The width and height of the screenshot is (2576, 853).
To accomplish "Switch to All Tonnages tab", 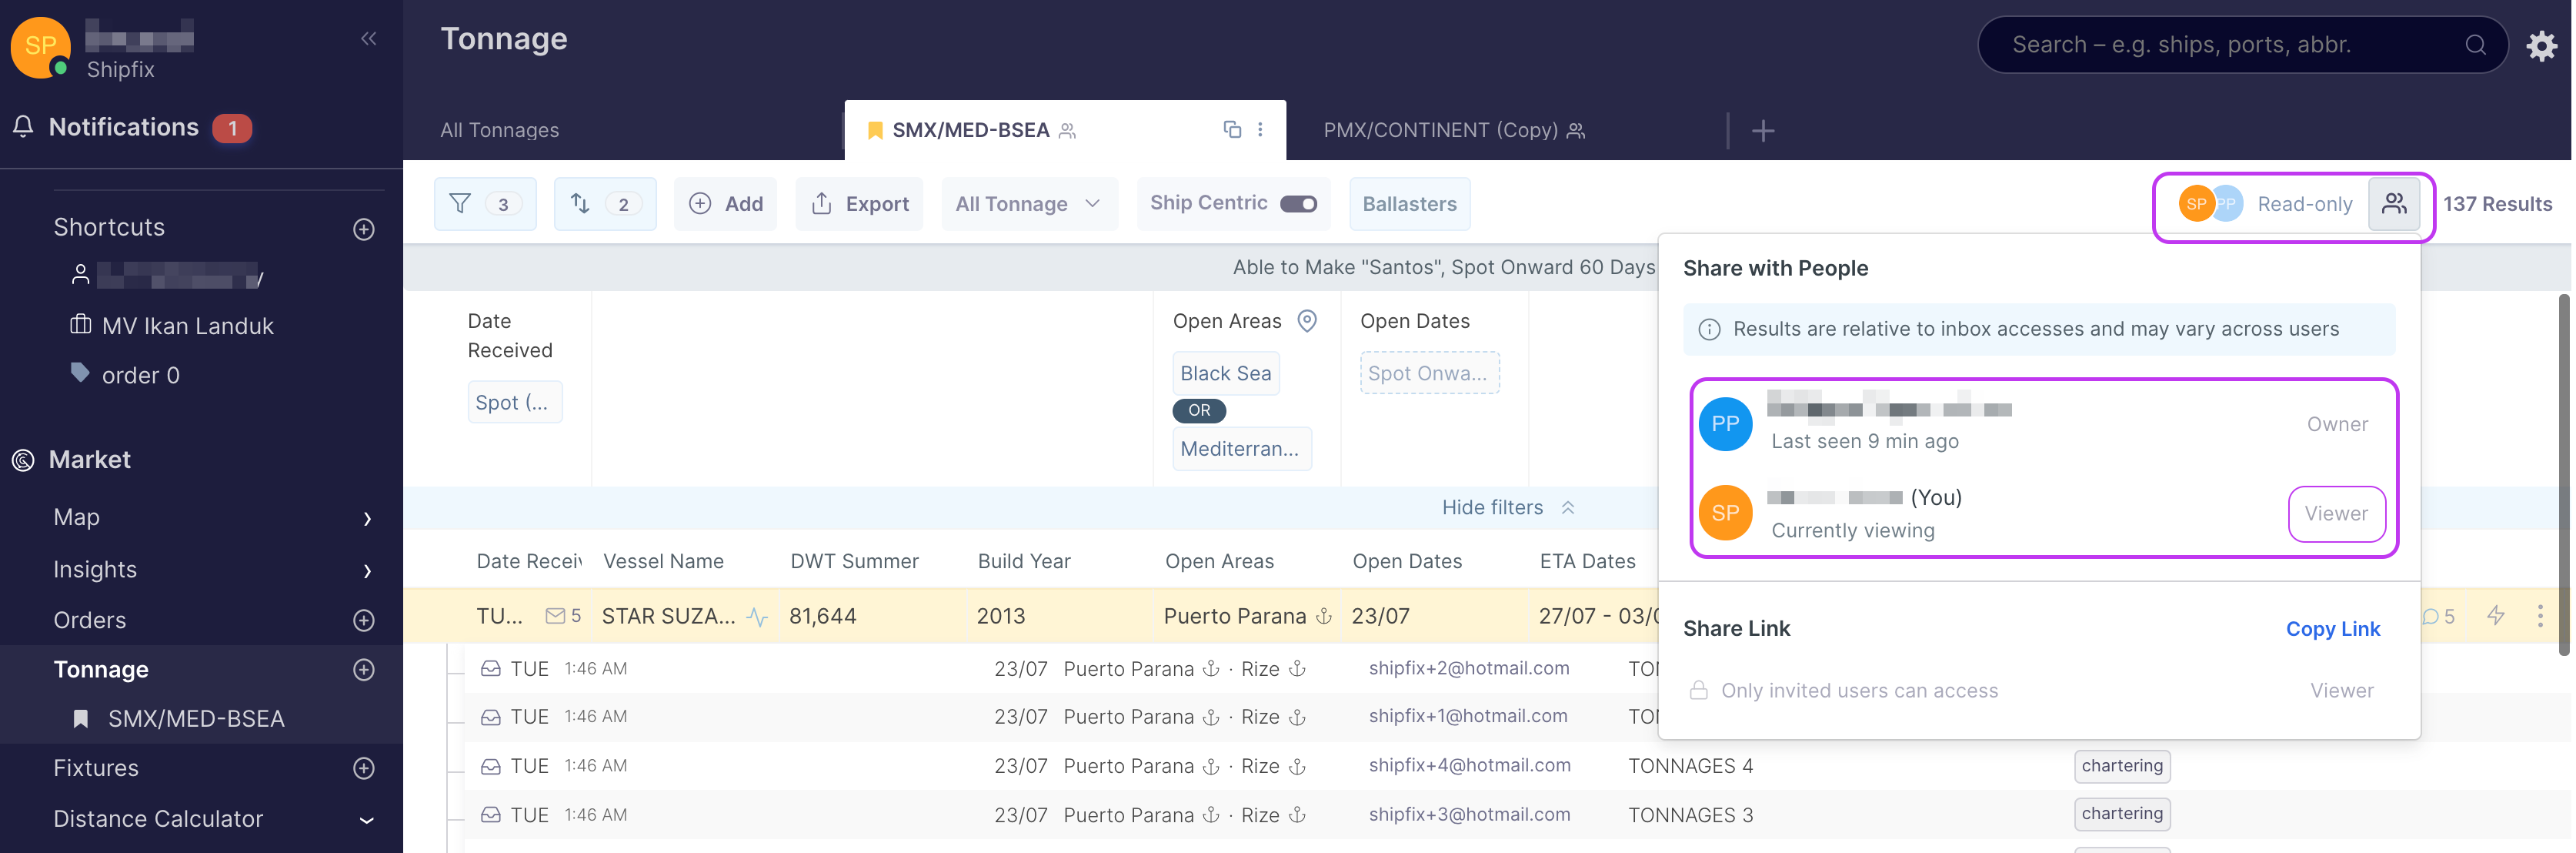I will point(499,130).
